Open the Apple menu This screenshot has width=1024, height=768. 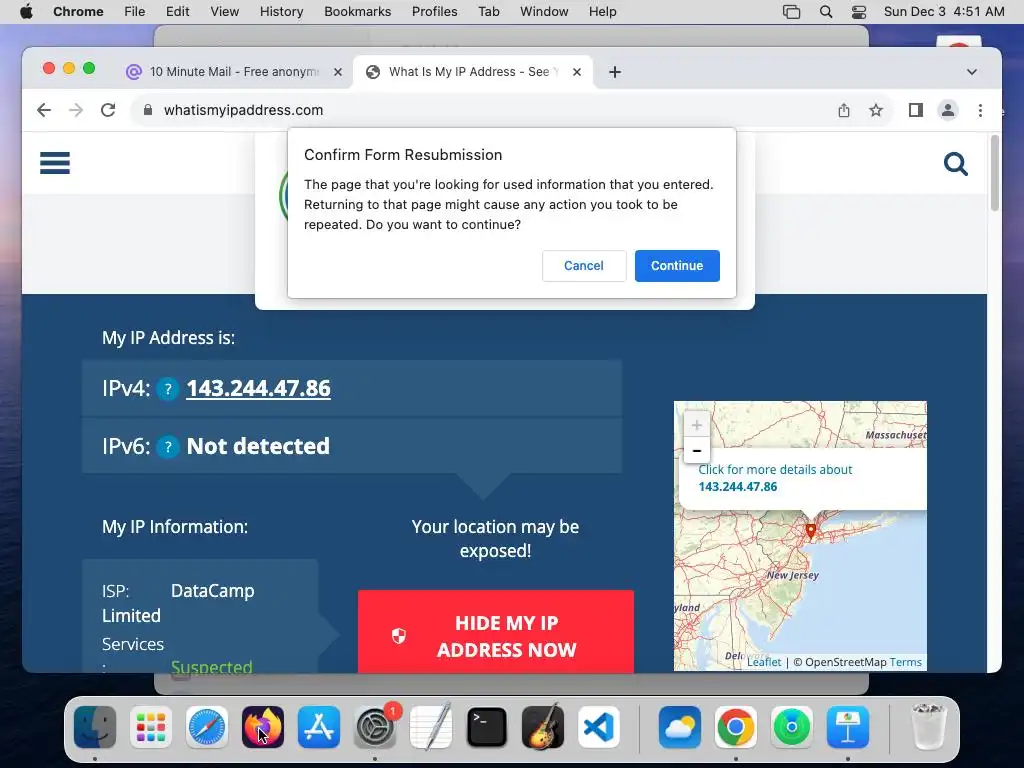pos(26,12)
